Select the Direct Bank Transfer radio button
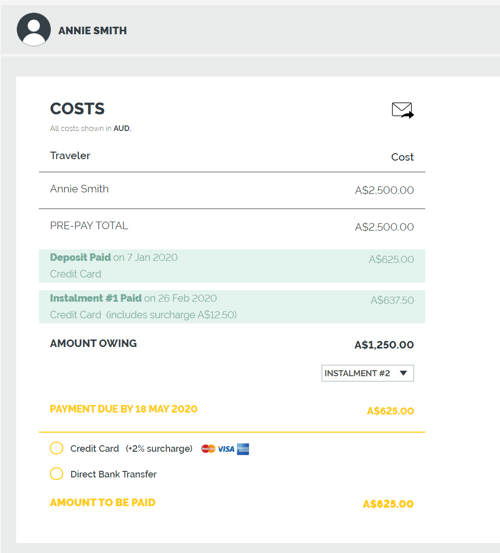Image resolution: width=500 pixels, height=553 pixels. (56, 474)
